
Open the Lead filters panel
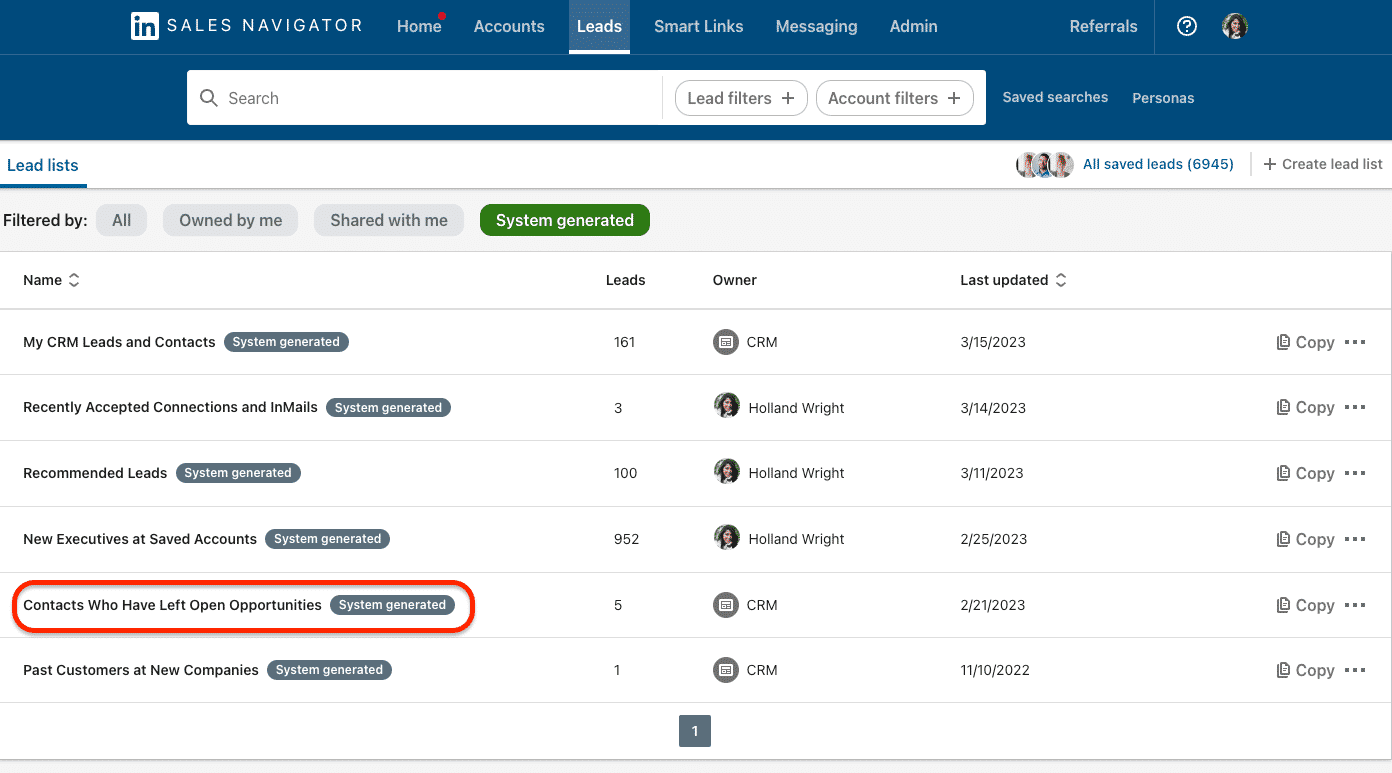pyautogui.click(x=741, y=98)
